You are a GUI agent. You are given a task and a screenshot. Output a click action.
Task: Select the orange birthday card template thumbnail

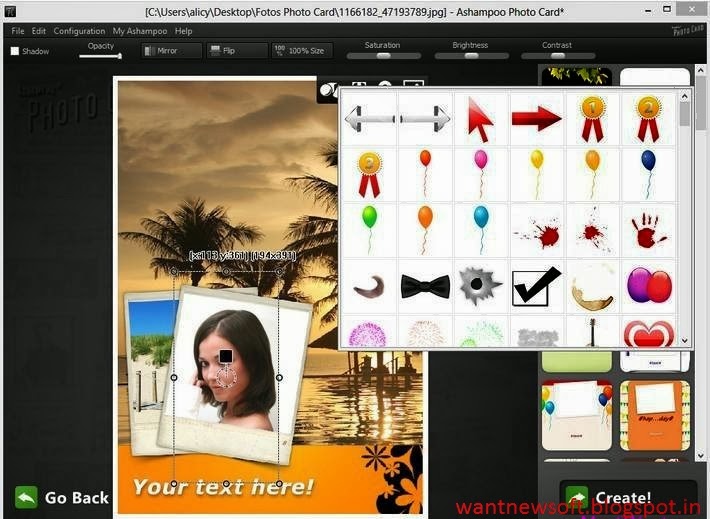pos(654,416)
